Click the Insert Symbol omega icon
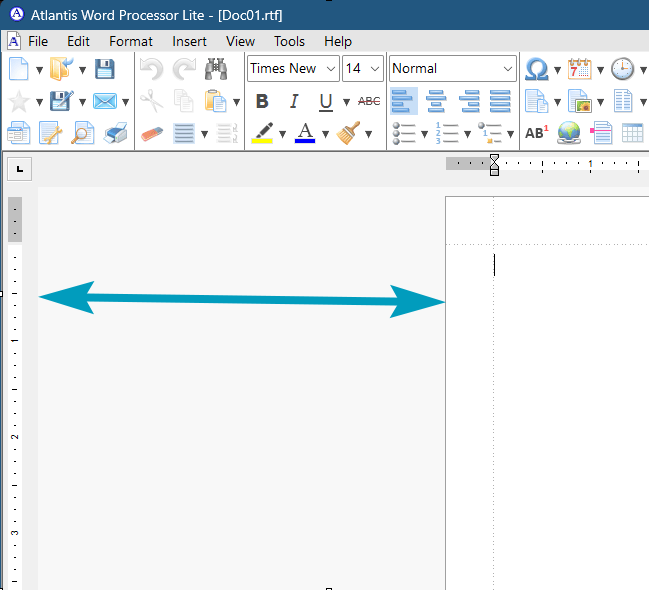The width and height of the screenshot is (649, 590). pyautogui.click(x=537, y=69)
